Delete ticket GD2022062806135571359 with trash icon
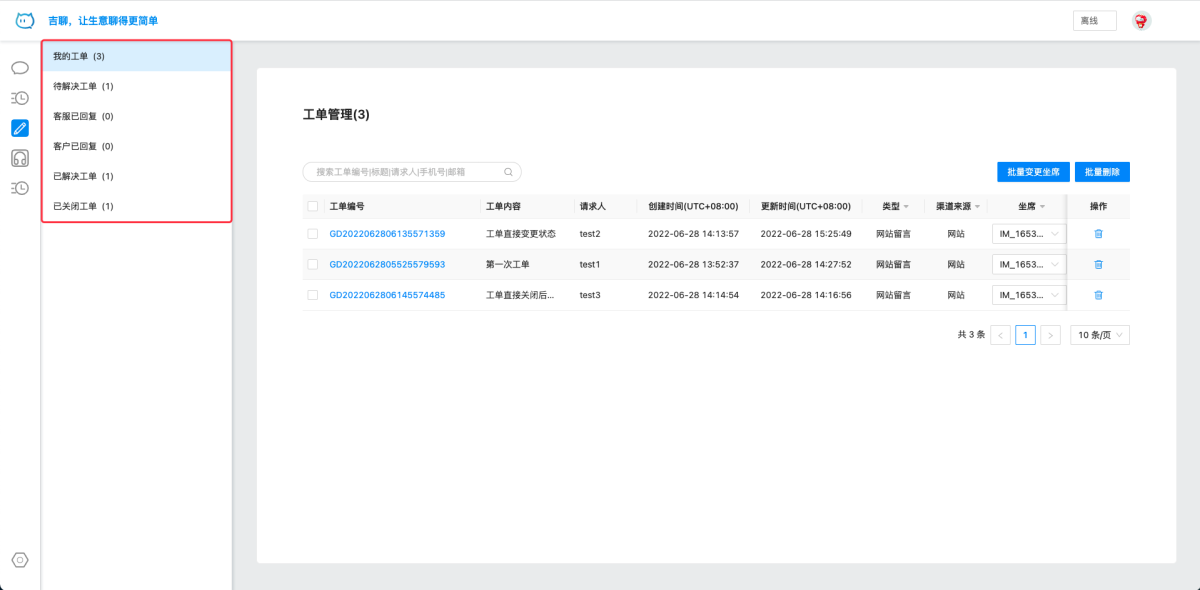Viewport: 1200px width, 590px height. tap(1098, 234)
